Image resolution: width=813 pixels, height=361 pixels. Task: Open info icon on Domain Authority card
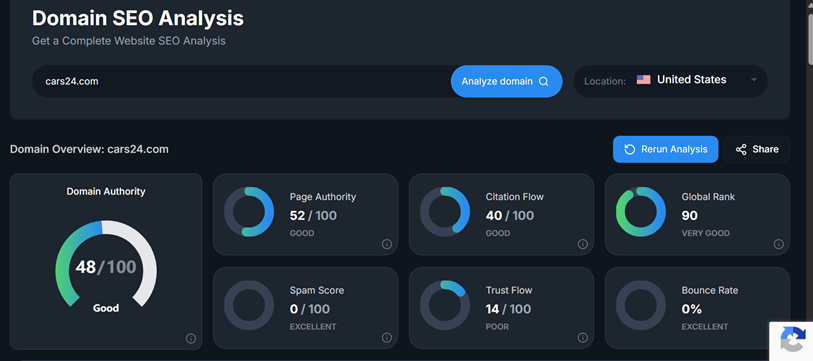[x=191, y=338]
